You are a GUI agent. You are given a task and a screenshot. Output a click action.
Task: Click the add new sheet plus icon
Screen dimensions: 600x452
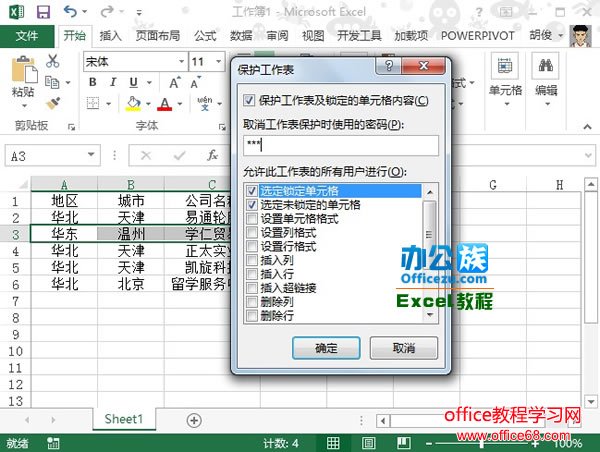[x=194, y=420]
